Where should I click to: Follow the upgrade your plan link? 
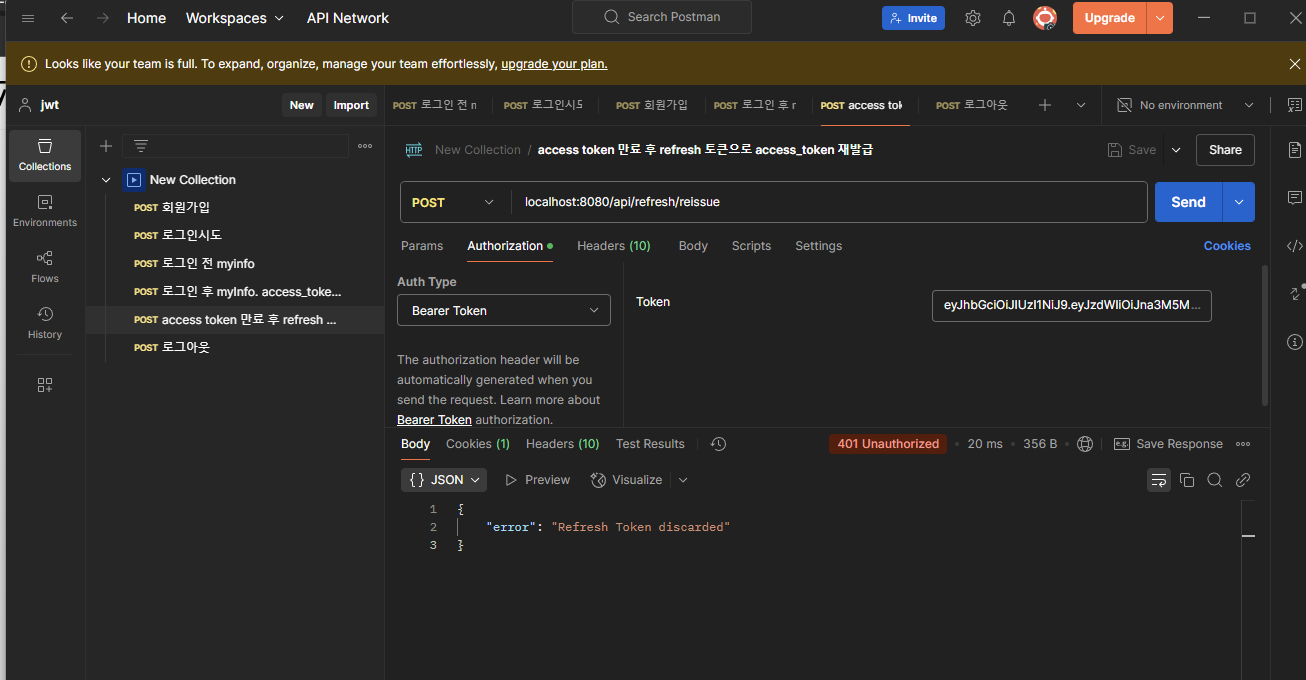click(554, 64)
